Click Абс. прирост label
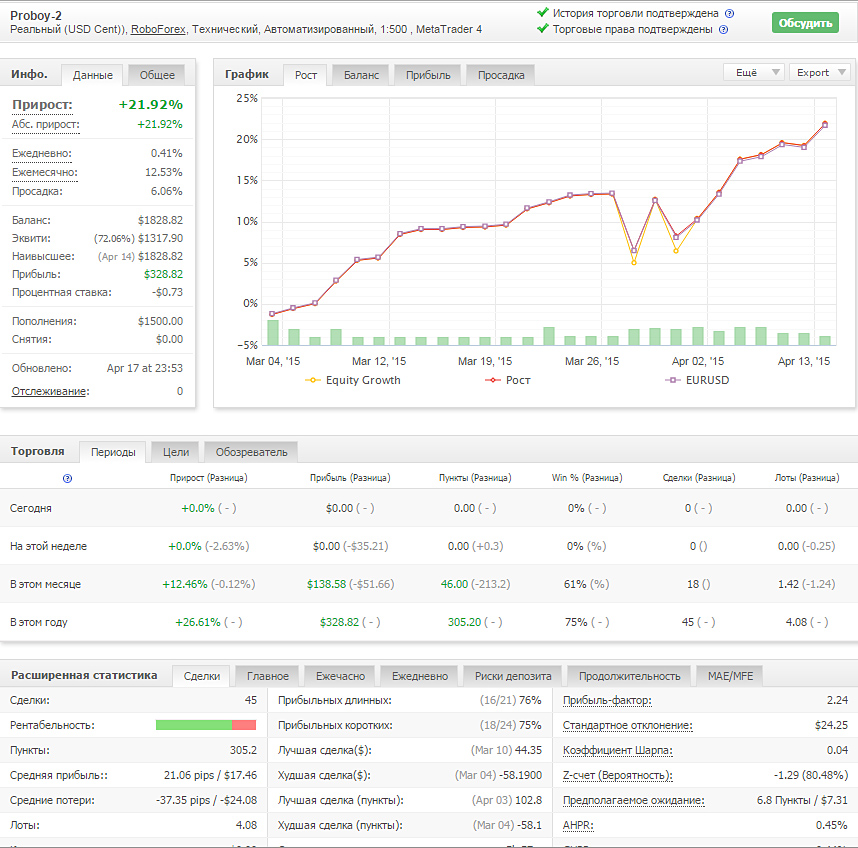Image resolution: width=858 pixels, height=848 pixels. point(45,124)
